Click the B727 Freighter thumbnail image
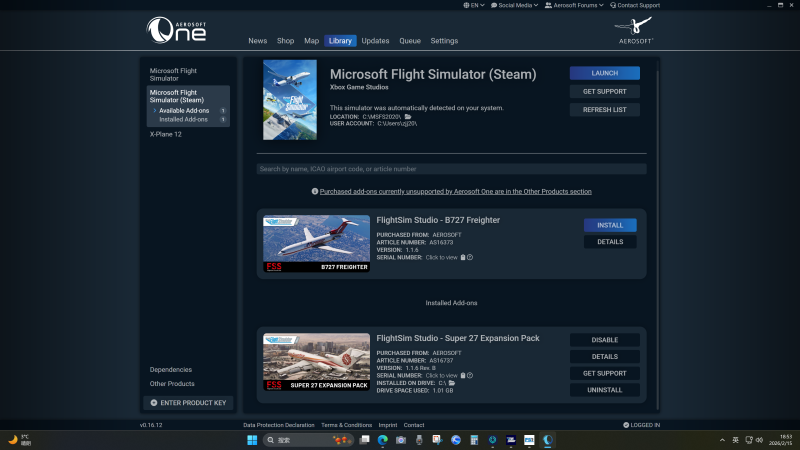 pyautogui.click(x=316, y=243)
